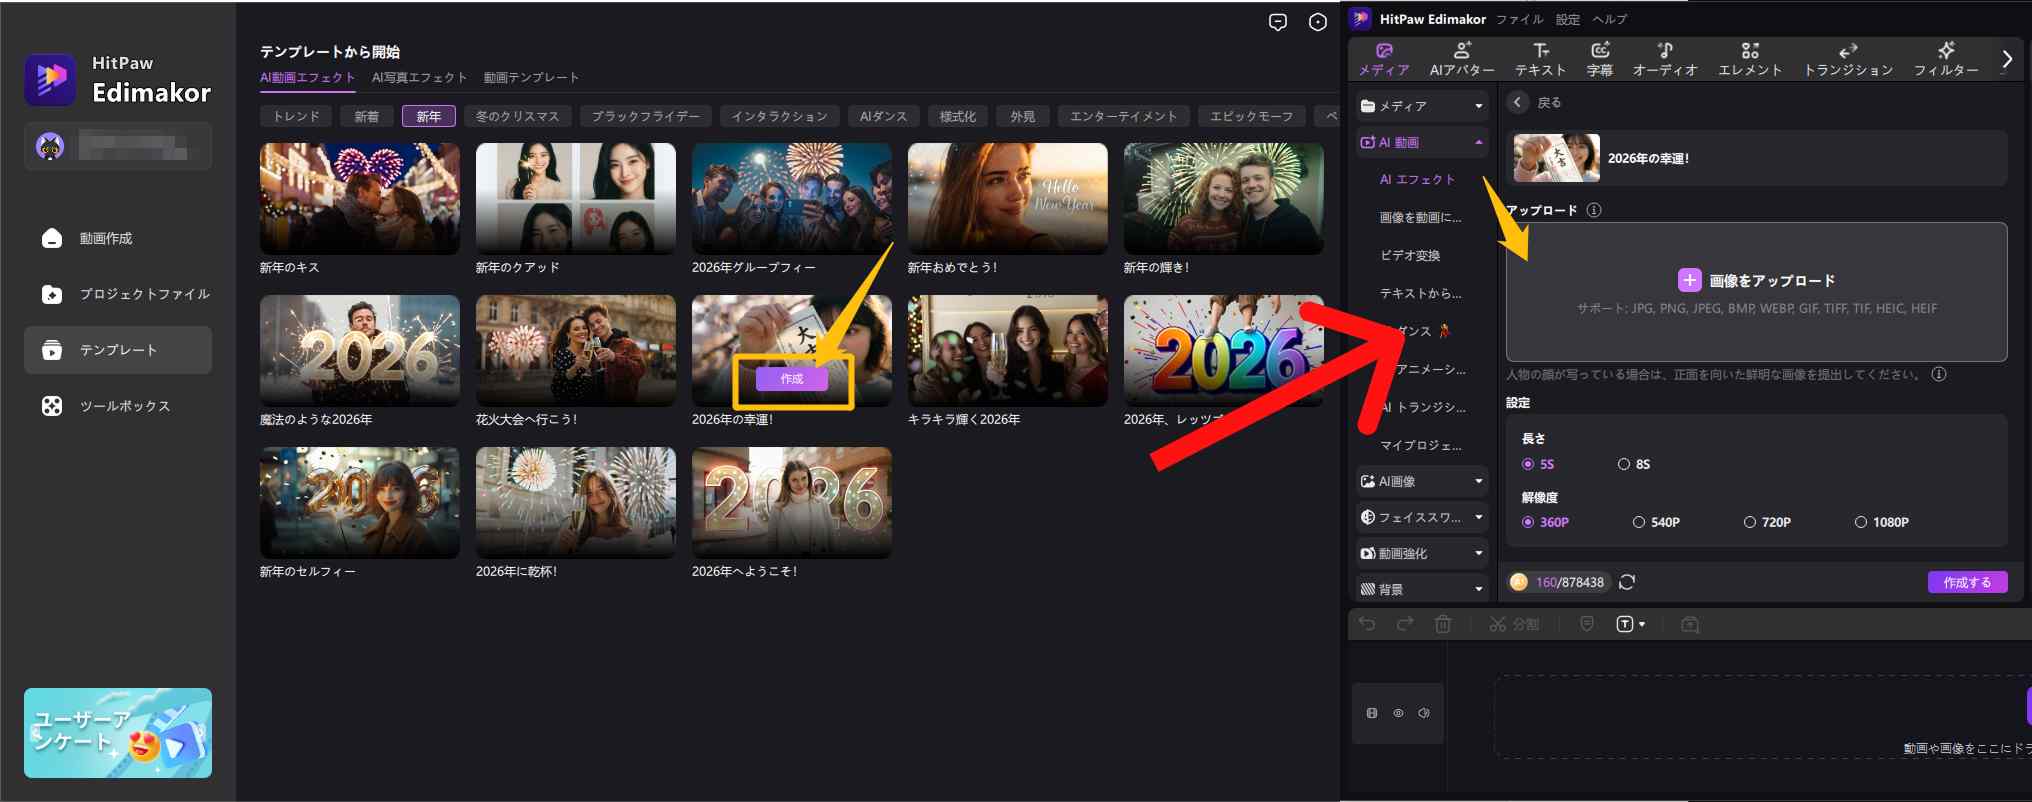Expand the 背景 background dropdown
The image size is (2032, 802).
tap(1421, 589)
